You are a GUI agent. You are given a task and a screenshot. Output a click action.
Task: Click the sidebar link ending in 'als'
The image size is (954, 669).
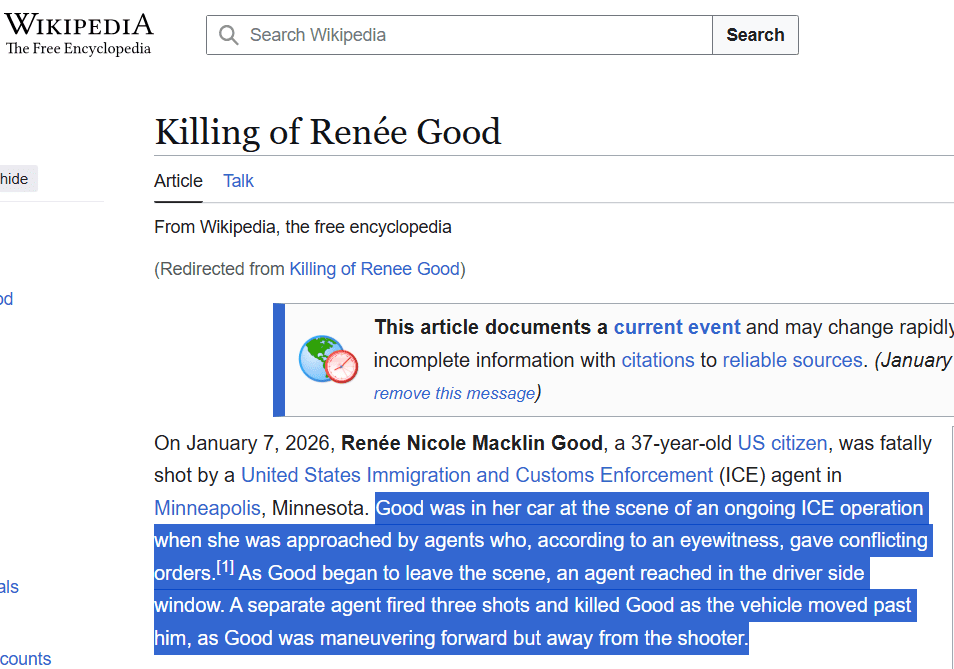click(9, 587)
